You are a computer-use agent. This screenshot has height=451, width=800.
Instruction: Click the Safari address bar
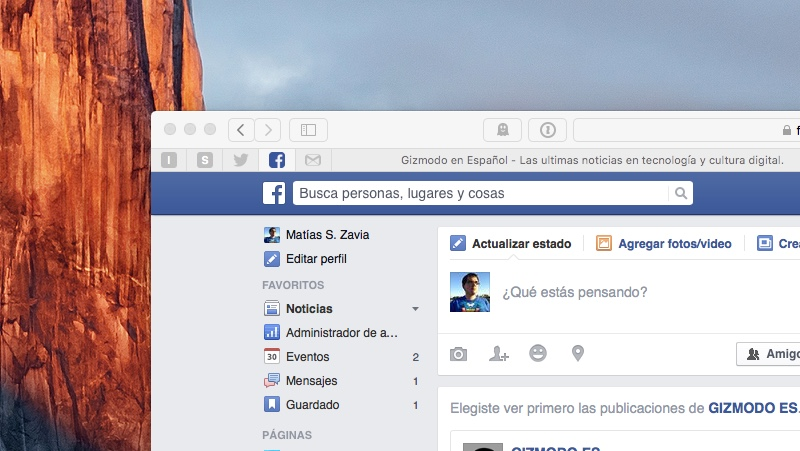point(687,130)
